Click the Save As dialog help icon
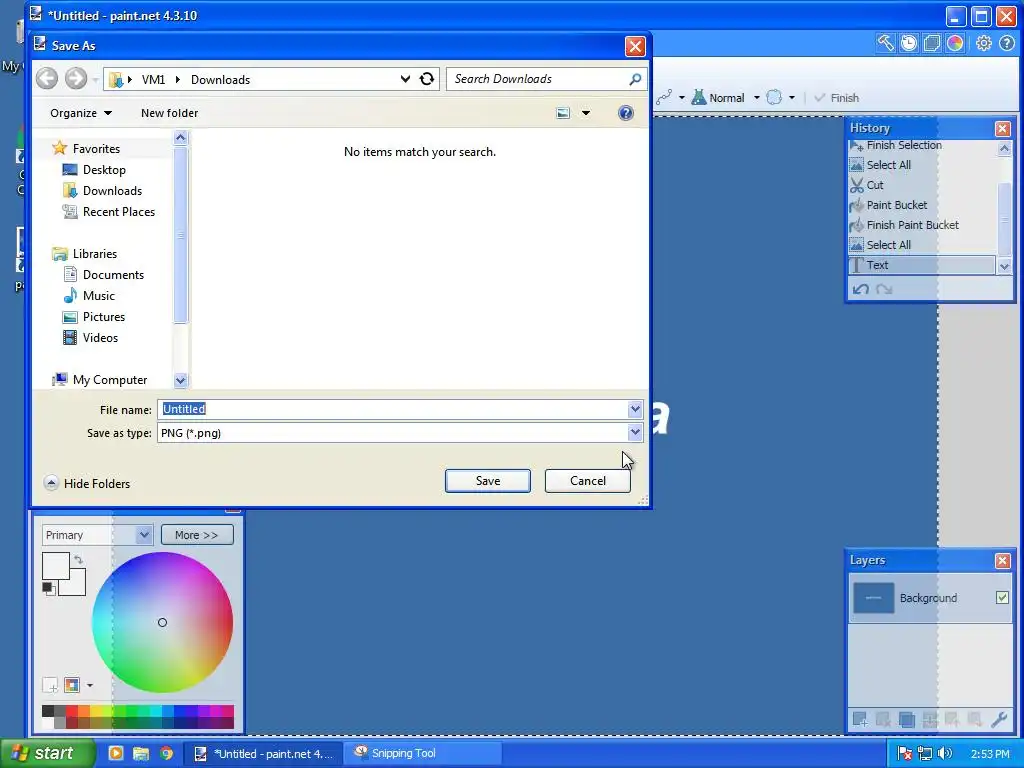This screenshot has width=1024, height=768. pos(626,113)
